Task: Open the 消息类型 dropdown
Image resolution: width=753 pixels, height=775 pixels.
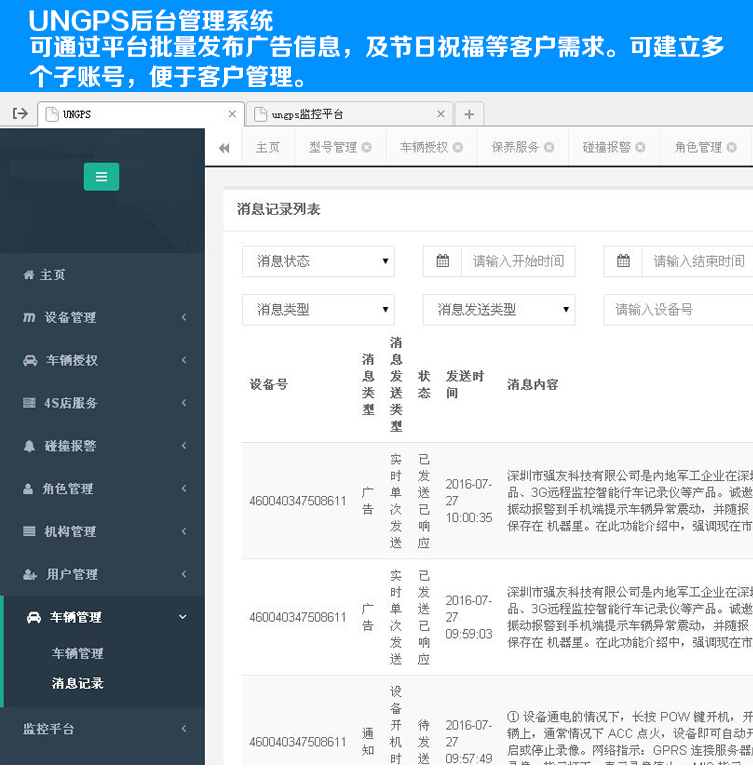Action: coord(318,309)
